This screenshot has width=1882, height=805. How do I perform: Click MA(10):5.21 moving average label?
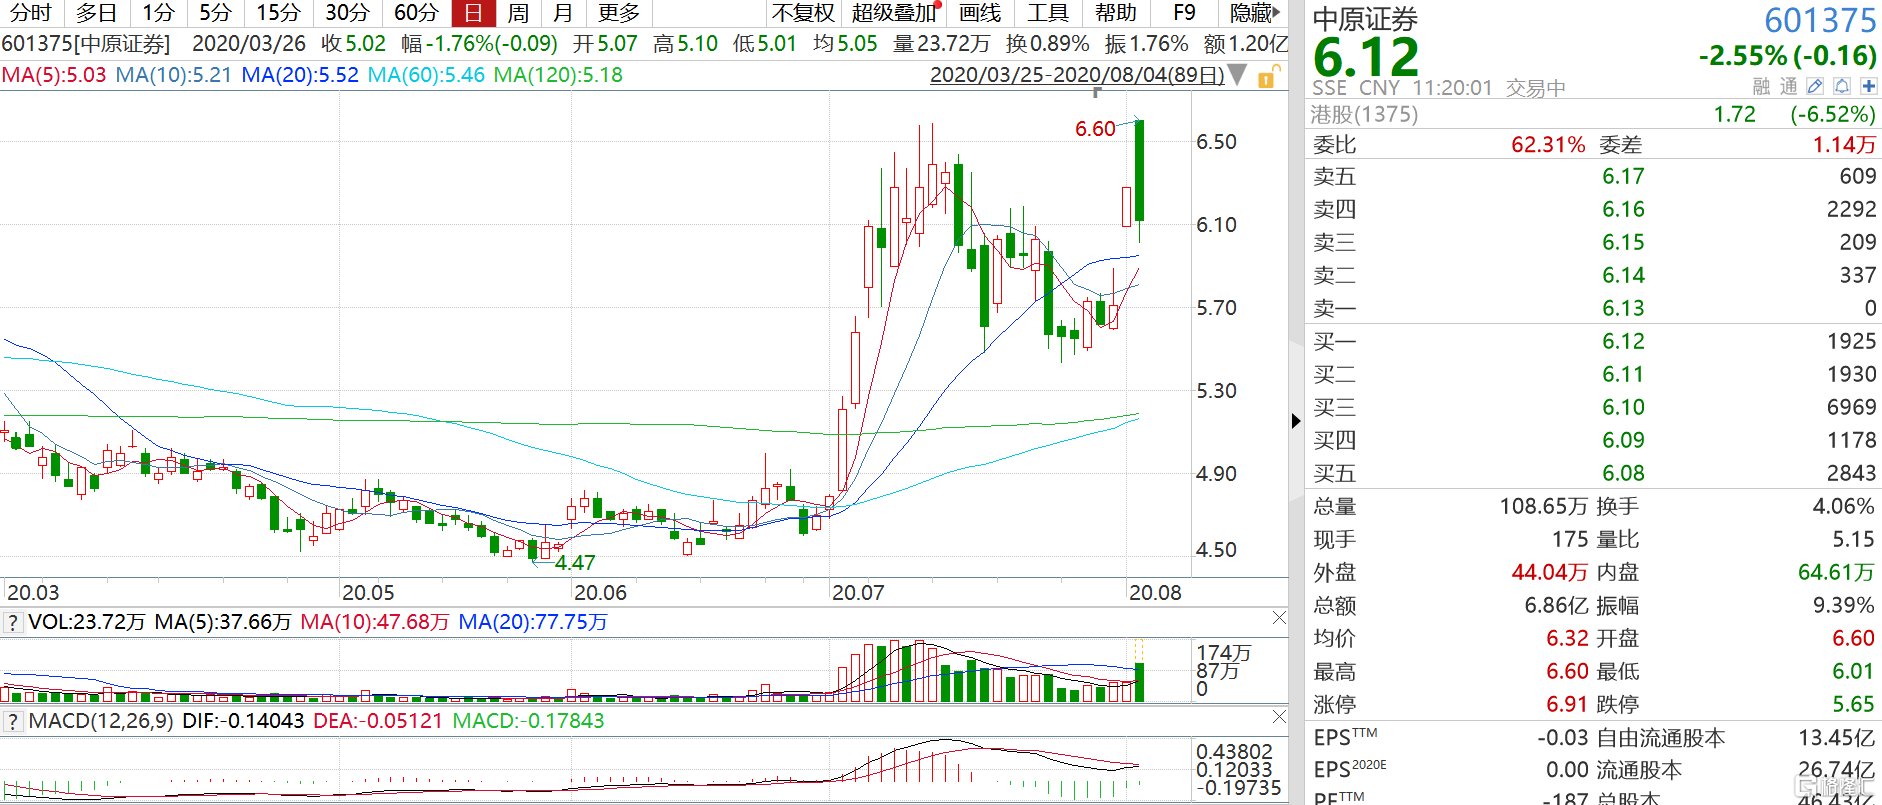click(174, 75)
